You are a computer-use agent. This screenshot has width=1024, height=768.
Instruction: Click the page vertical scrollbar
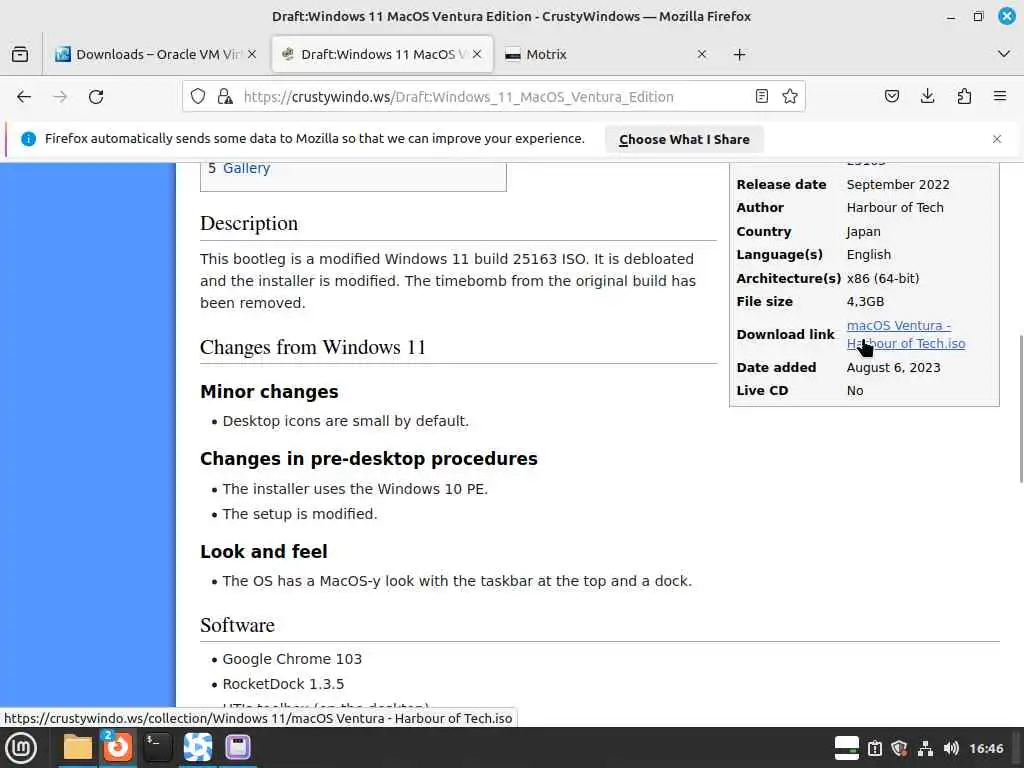[1021, 409]
